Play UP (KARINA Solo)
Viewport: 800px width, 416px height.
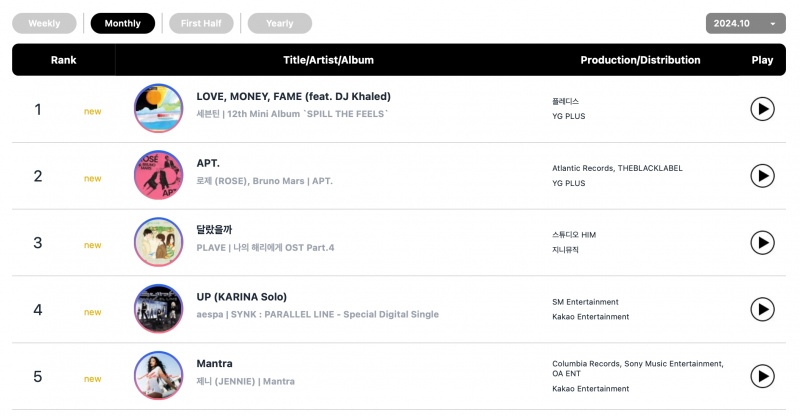[762, 309]
